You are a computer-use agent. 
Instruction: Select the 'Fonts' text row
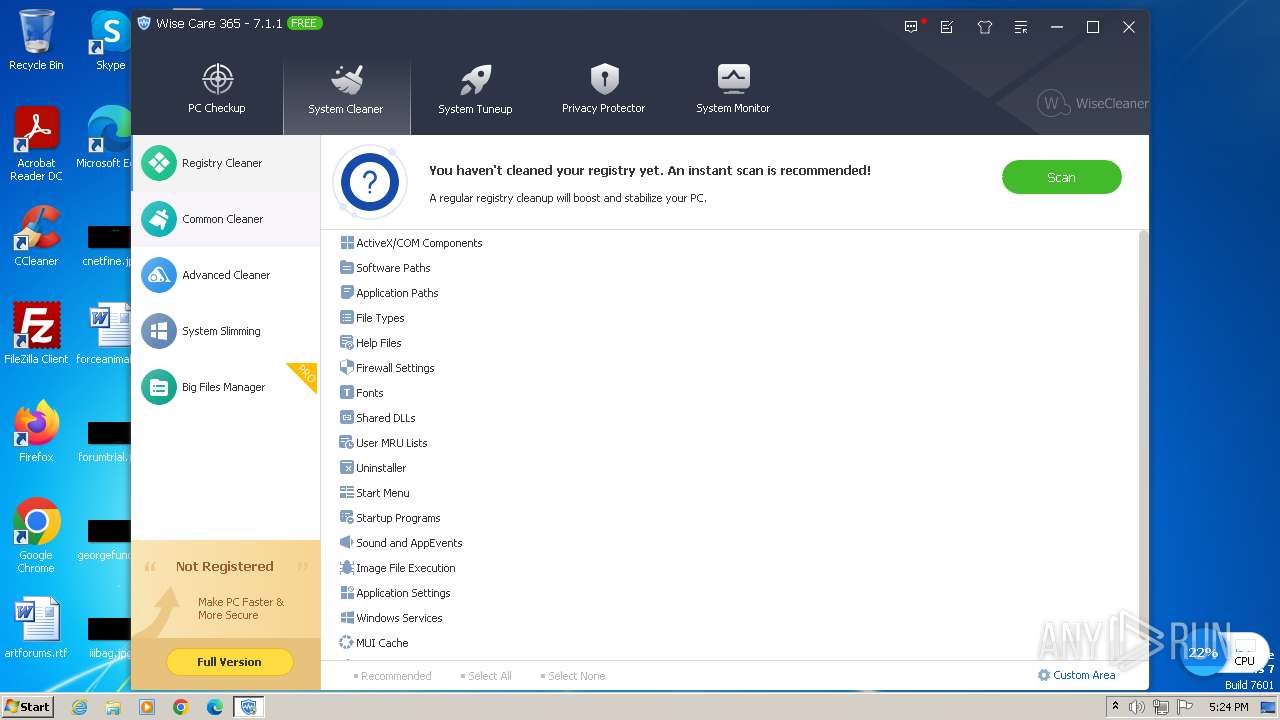point(370,393)
